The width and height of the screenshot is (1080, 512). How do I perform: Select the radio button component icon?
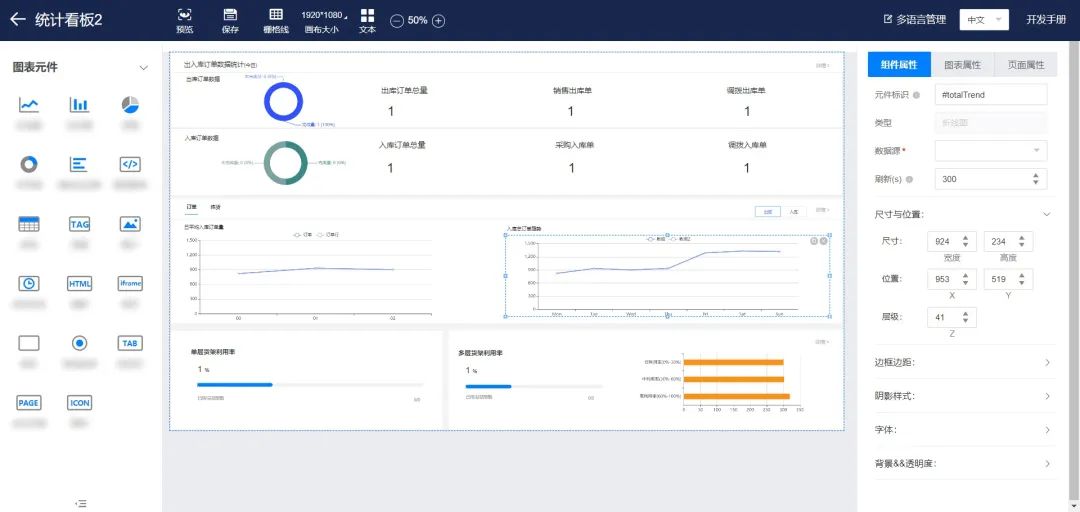coord(80,343)
